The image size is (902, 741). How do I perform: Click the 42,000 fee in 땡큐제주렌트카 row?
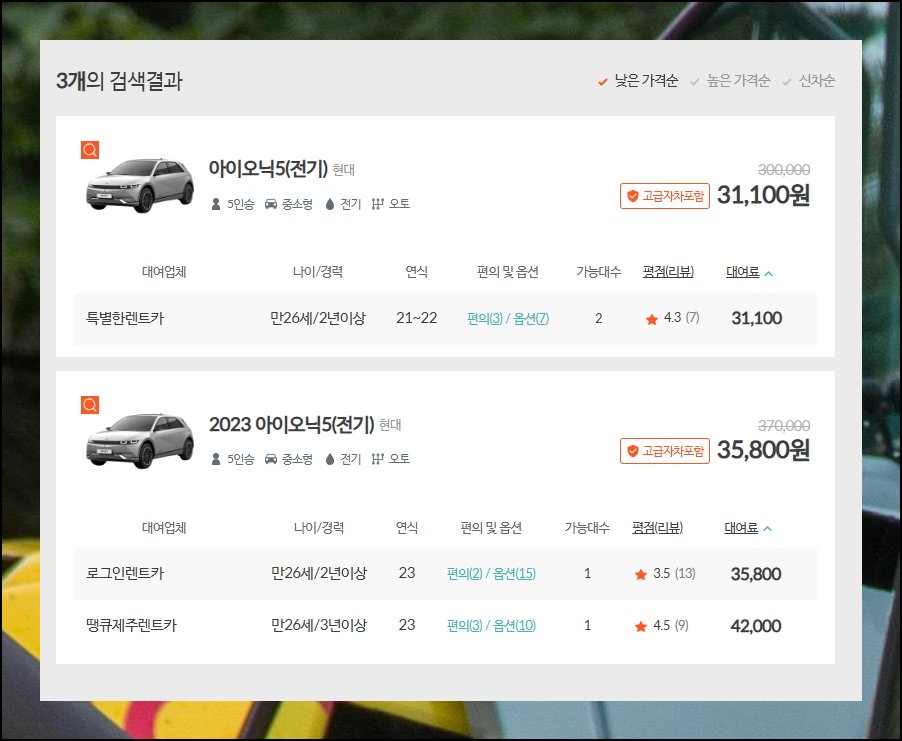(756, 625)
